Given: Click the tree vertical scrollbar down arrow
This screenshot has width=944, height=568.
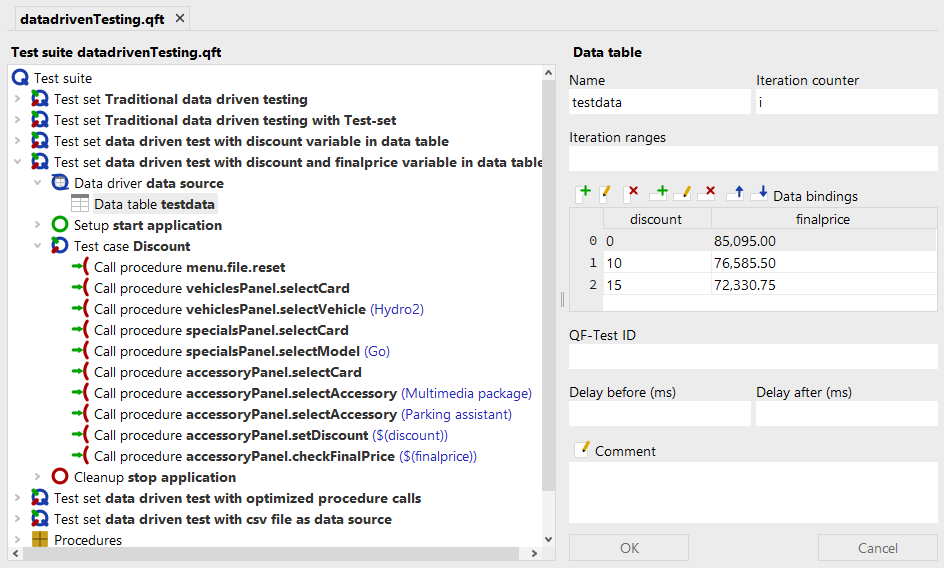Looking at the screenshot, I should pos(548,539).
